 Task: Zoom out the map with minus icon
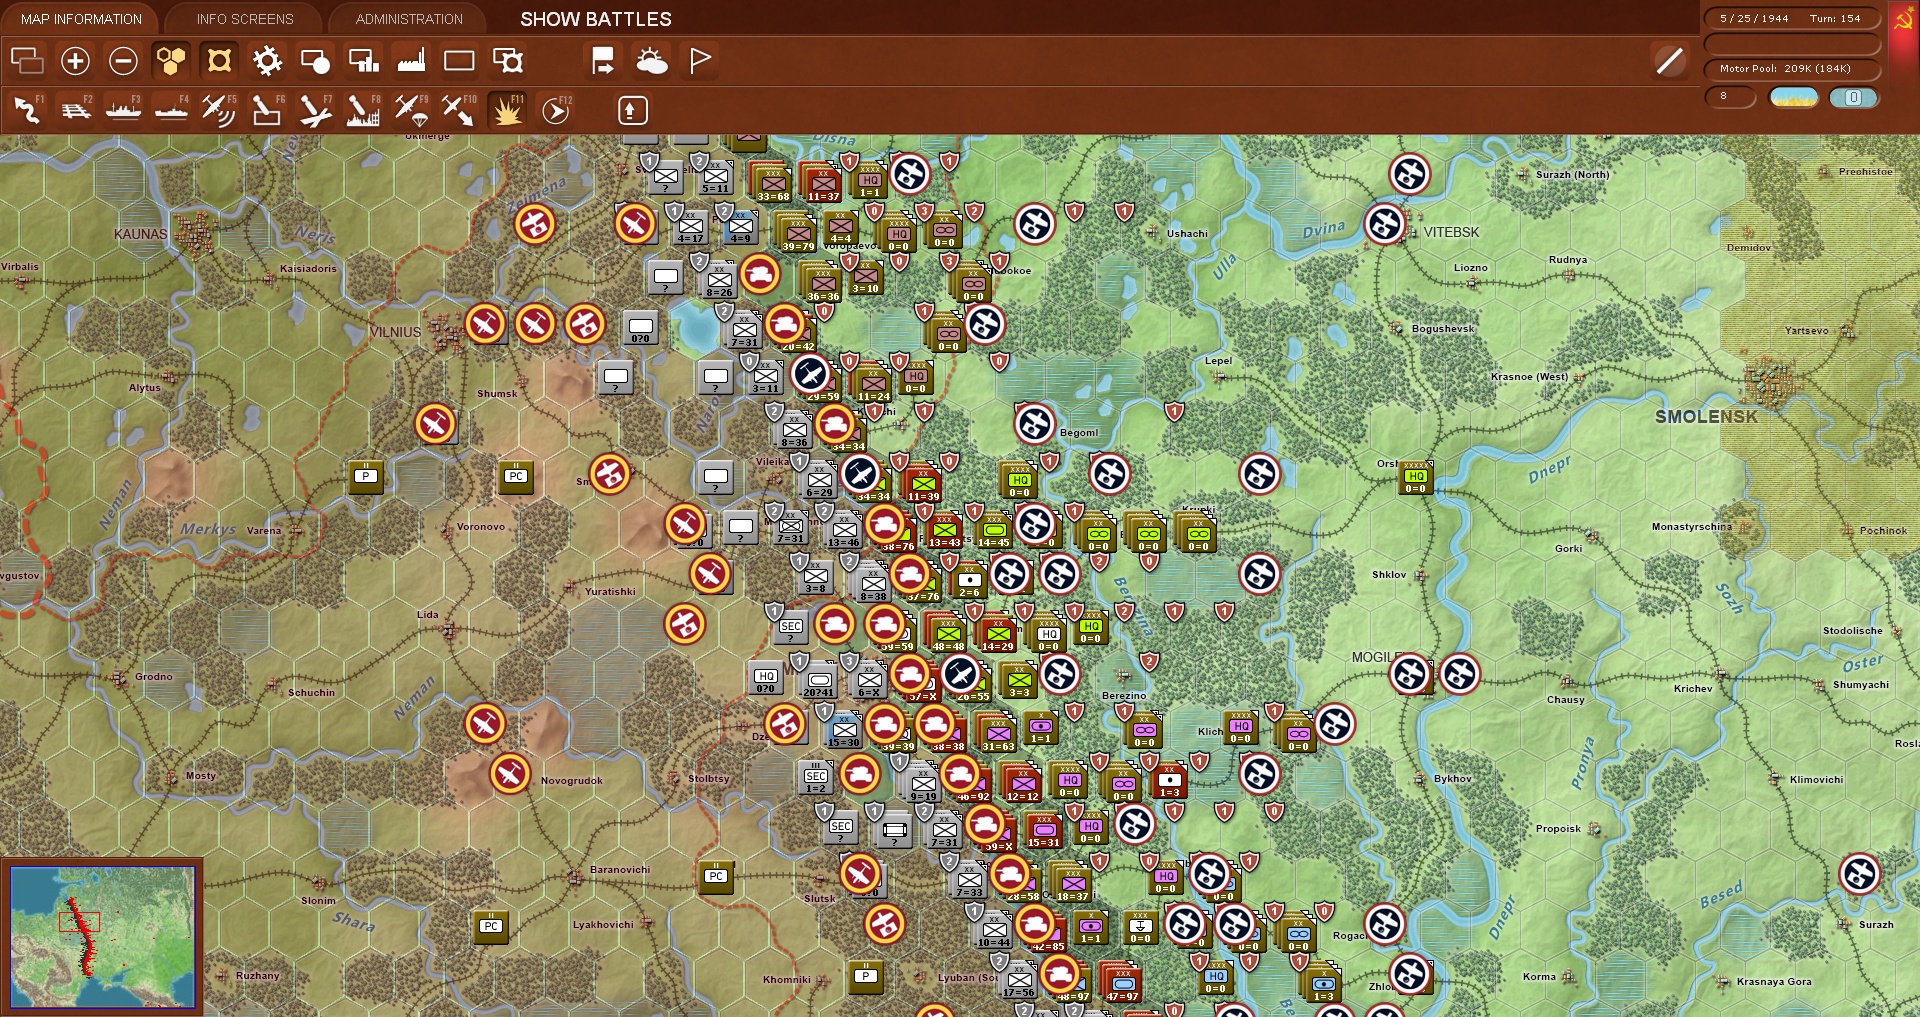123,61
